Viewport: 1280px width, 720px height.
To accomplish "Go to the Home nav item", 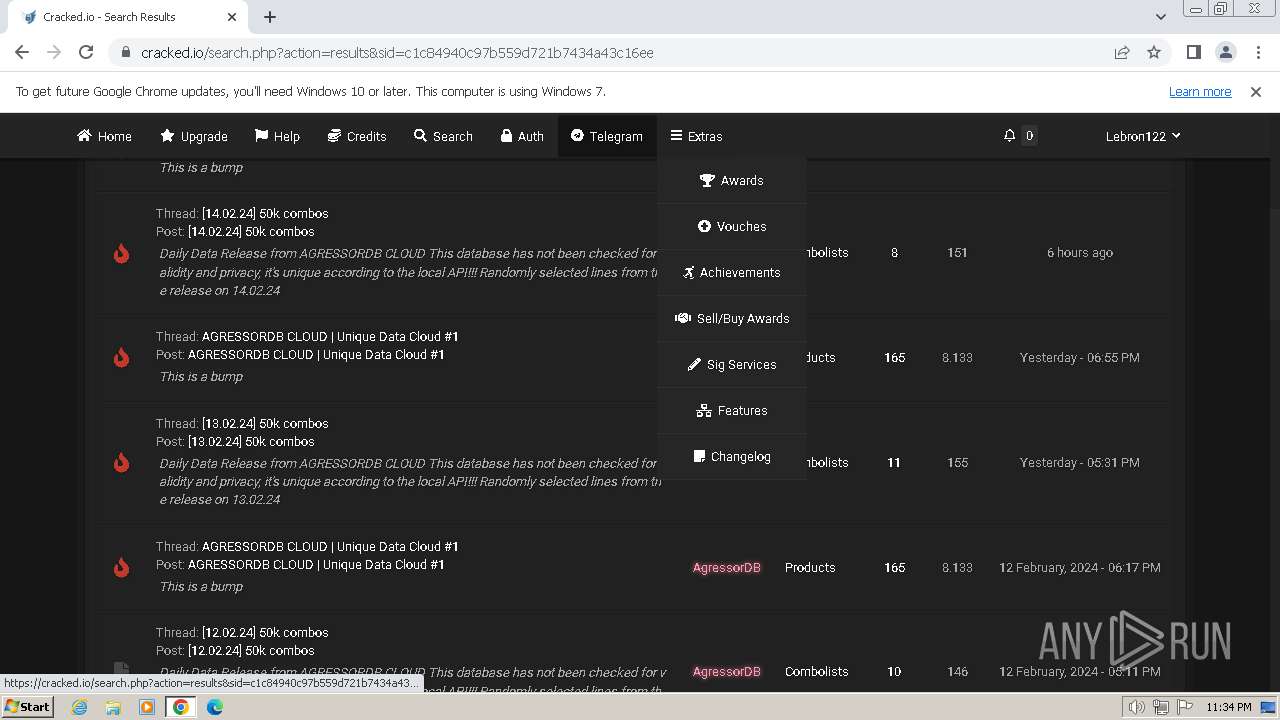I will [104, 136].
